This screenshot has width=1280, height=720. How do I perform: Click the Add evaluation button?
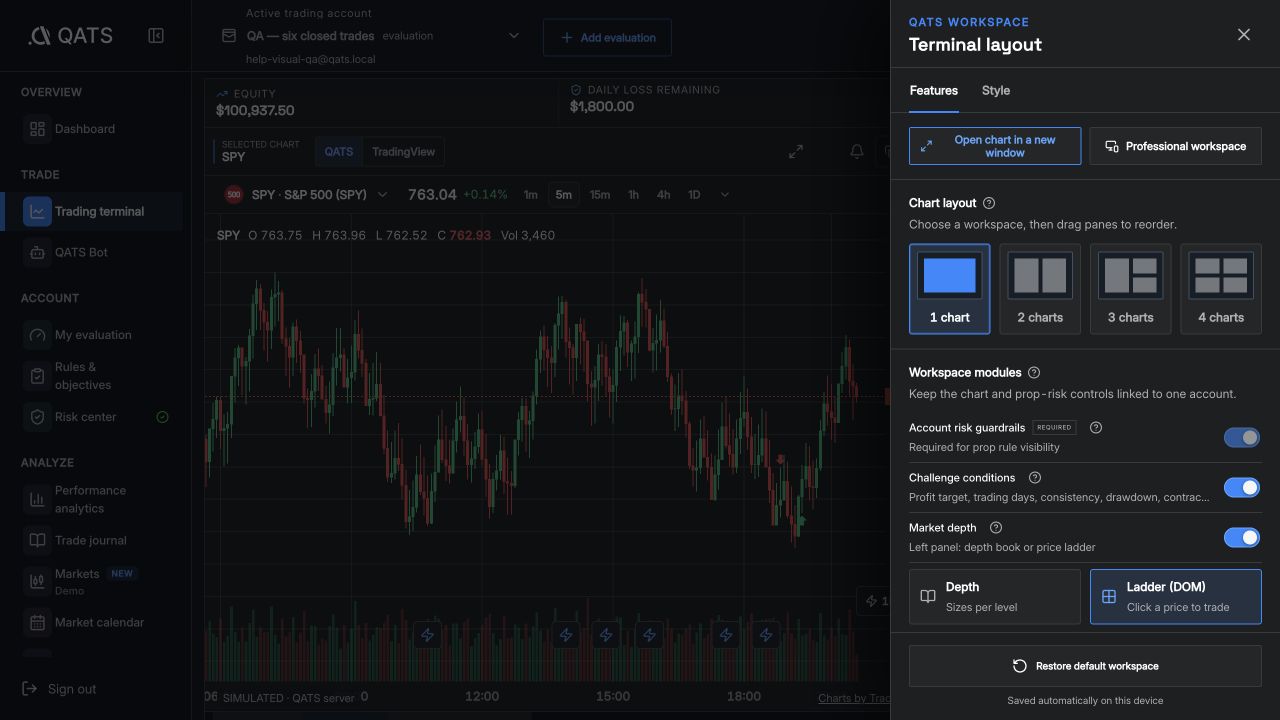tap(607, 38)
